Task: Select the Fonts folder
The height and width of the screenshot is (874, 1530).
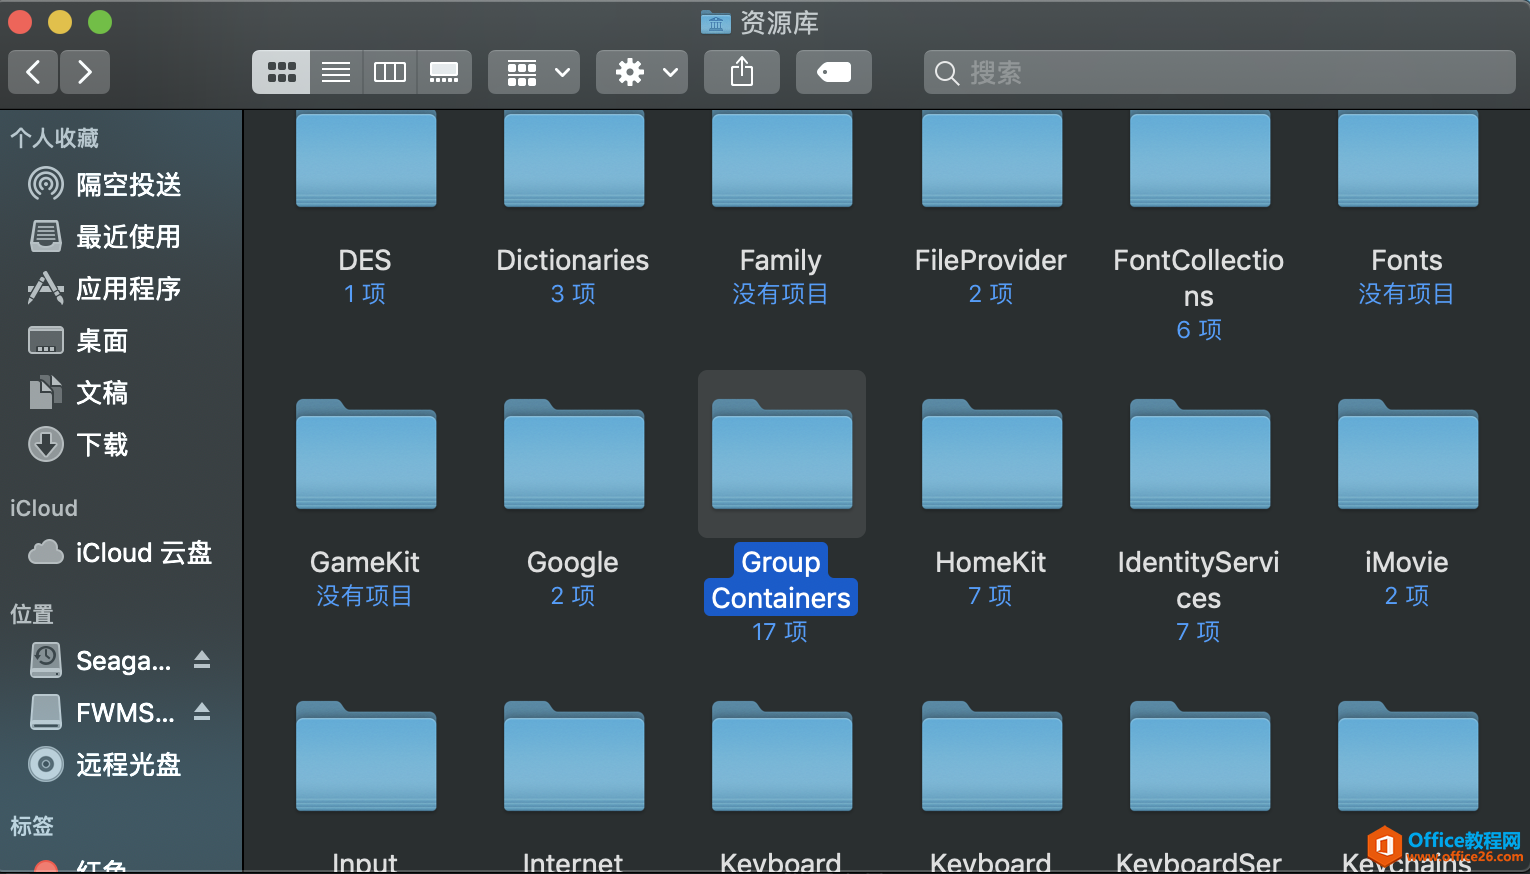Action: tap(1408, 160)
